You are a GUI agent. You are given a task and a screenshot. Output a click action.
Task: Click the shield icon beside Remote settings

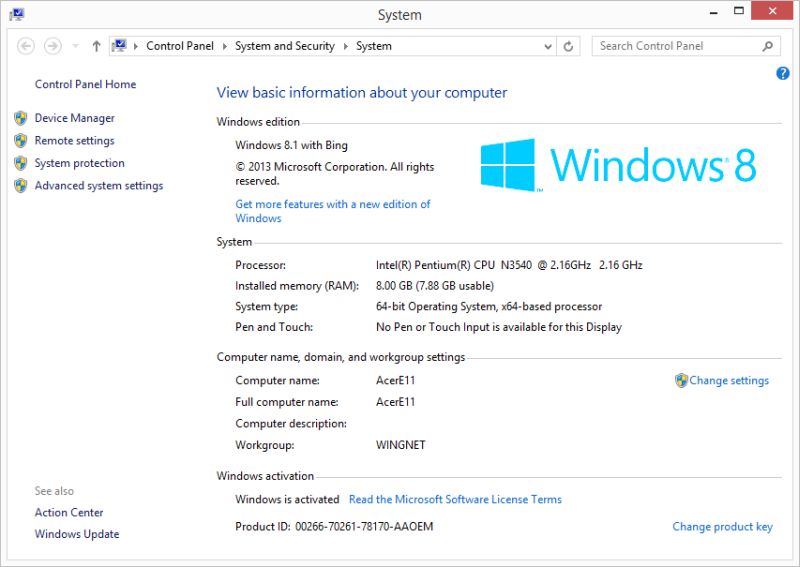click(21, 140)
